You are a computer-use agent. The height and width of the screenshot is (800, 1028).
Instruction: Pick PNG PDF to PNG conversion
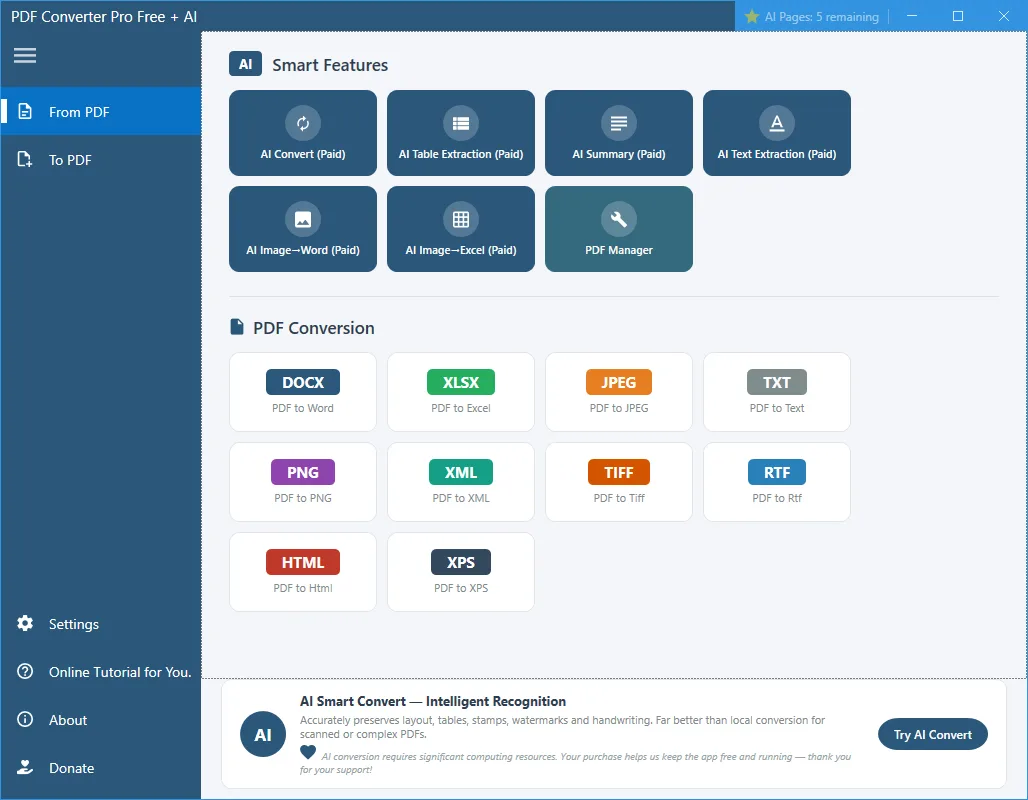303,482
